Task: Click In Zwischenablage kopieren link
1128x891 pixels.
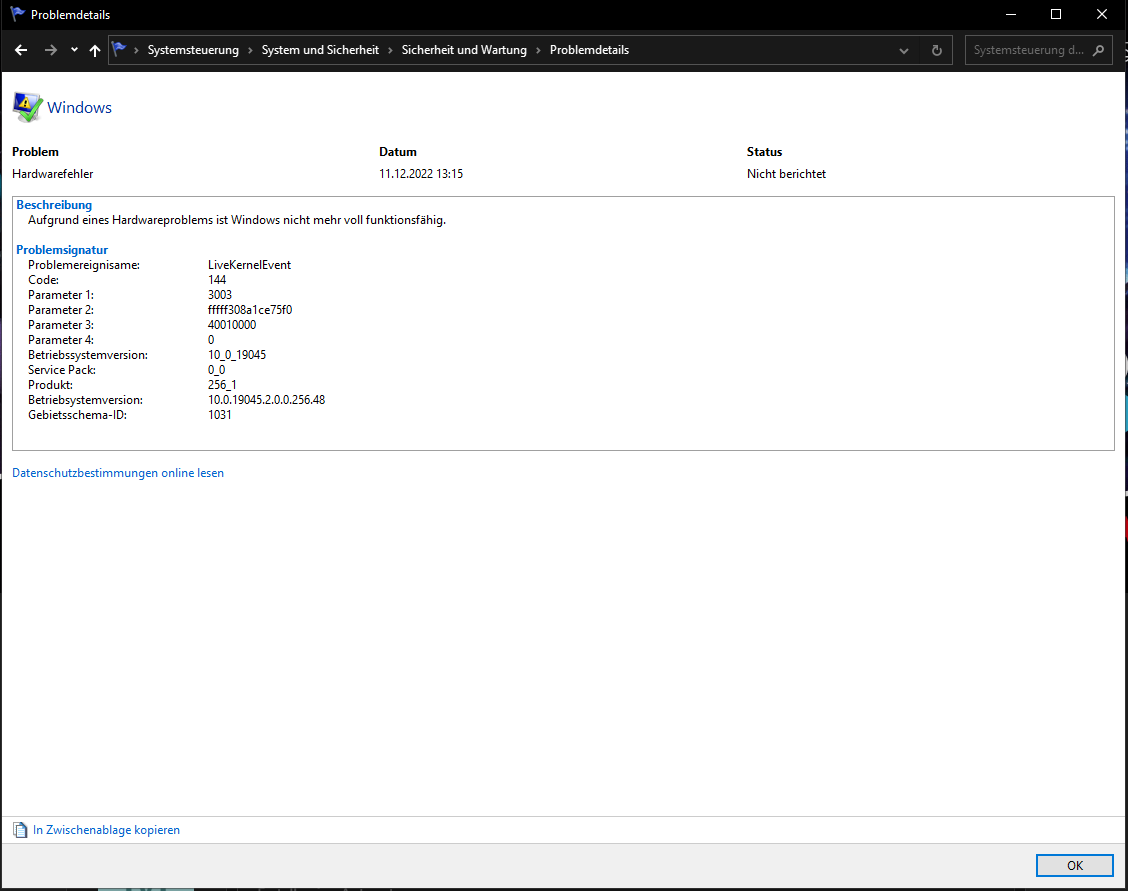Action: point(106,830)
